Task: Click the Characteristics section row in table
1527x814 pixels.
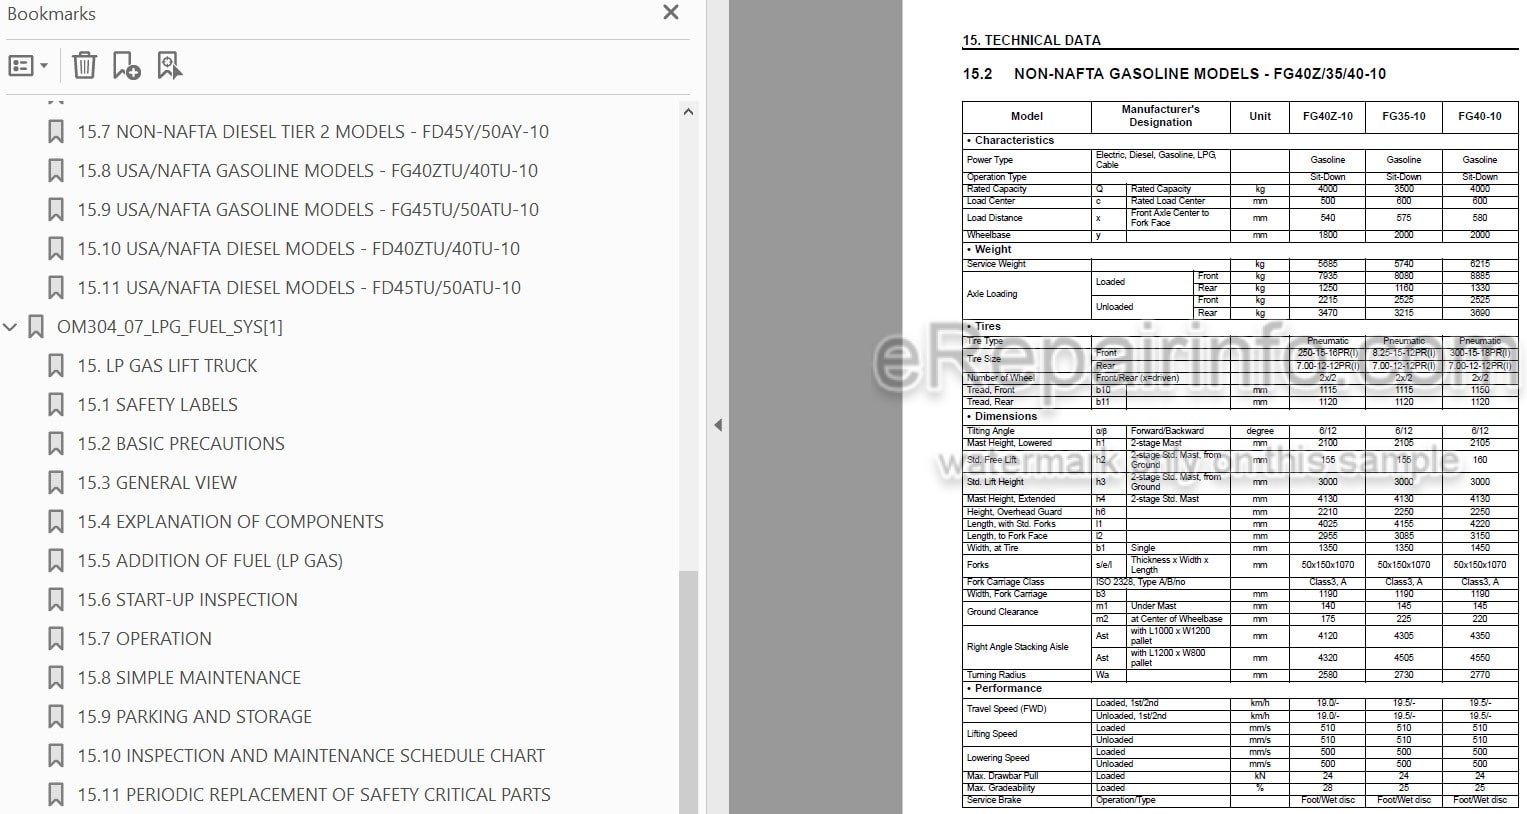Action: (x=1240, y=141)
